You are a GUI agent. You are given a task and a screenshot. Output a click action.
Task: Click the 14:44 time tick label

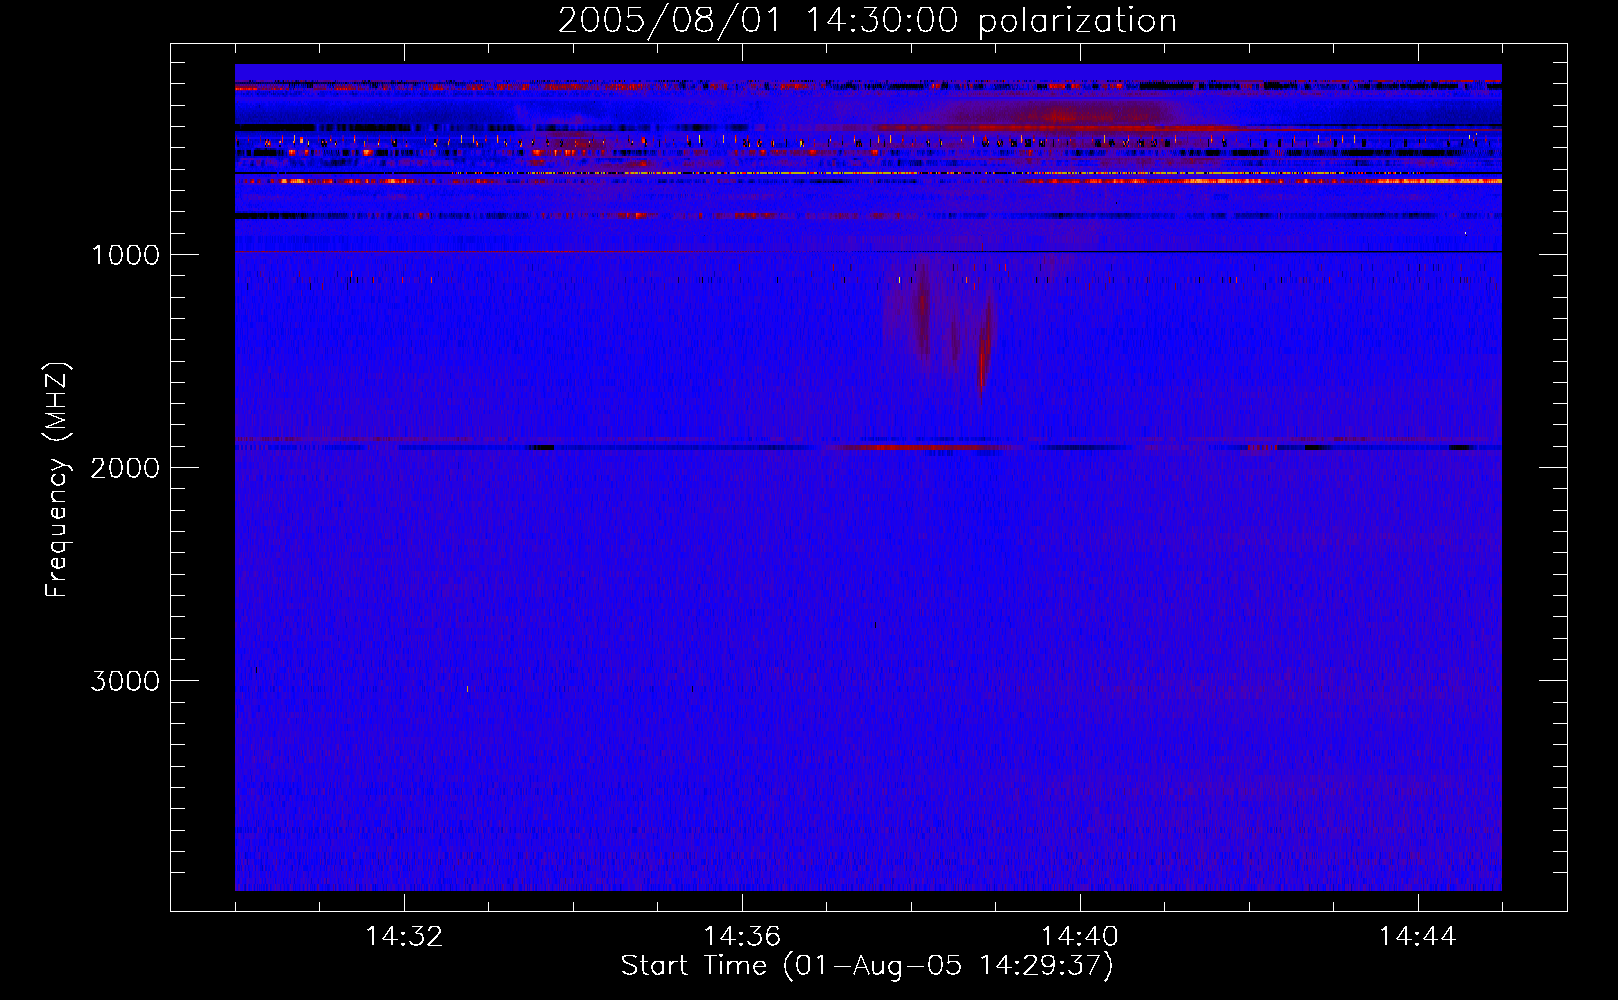pos(1418,936)
